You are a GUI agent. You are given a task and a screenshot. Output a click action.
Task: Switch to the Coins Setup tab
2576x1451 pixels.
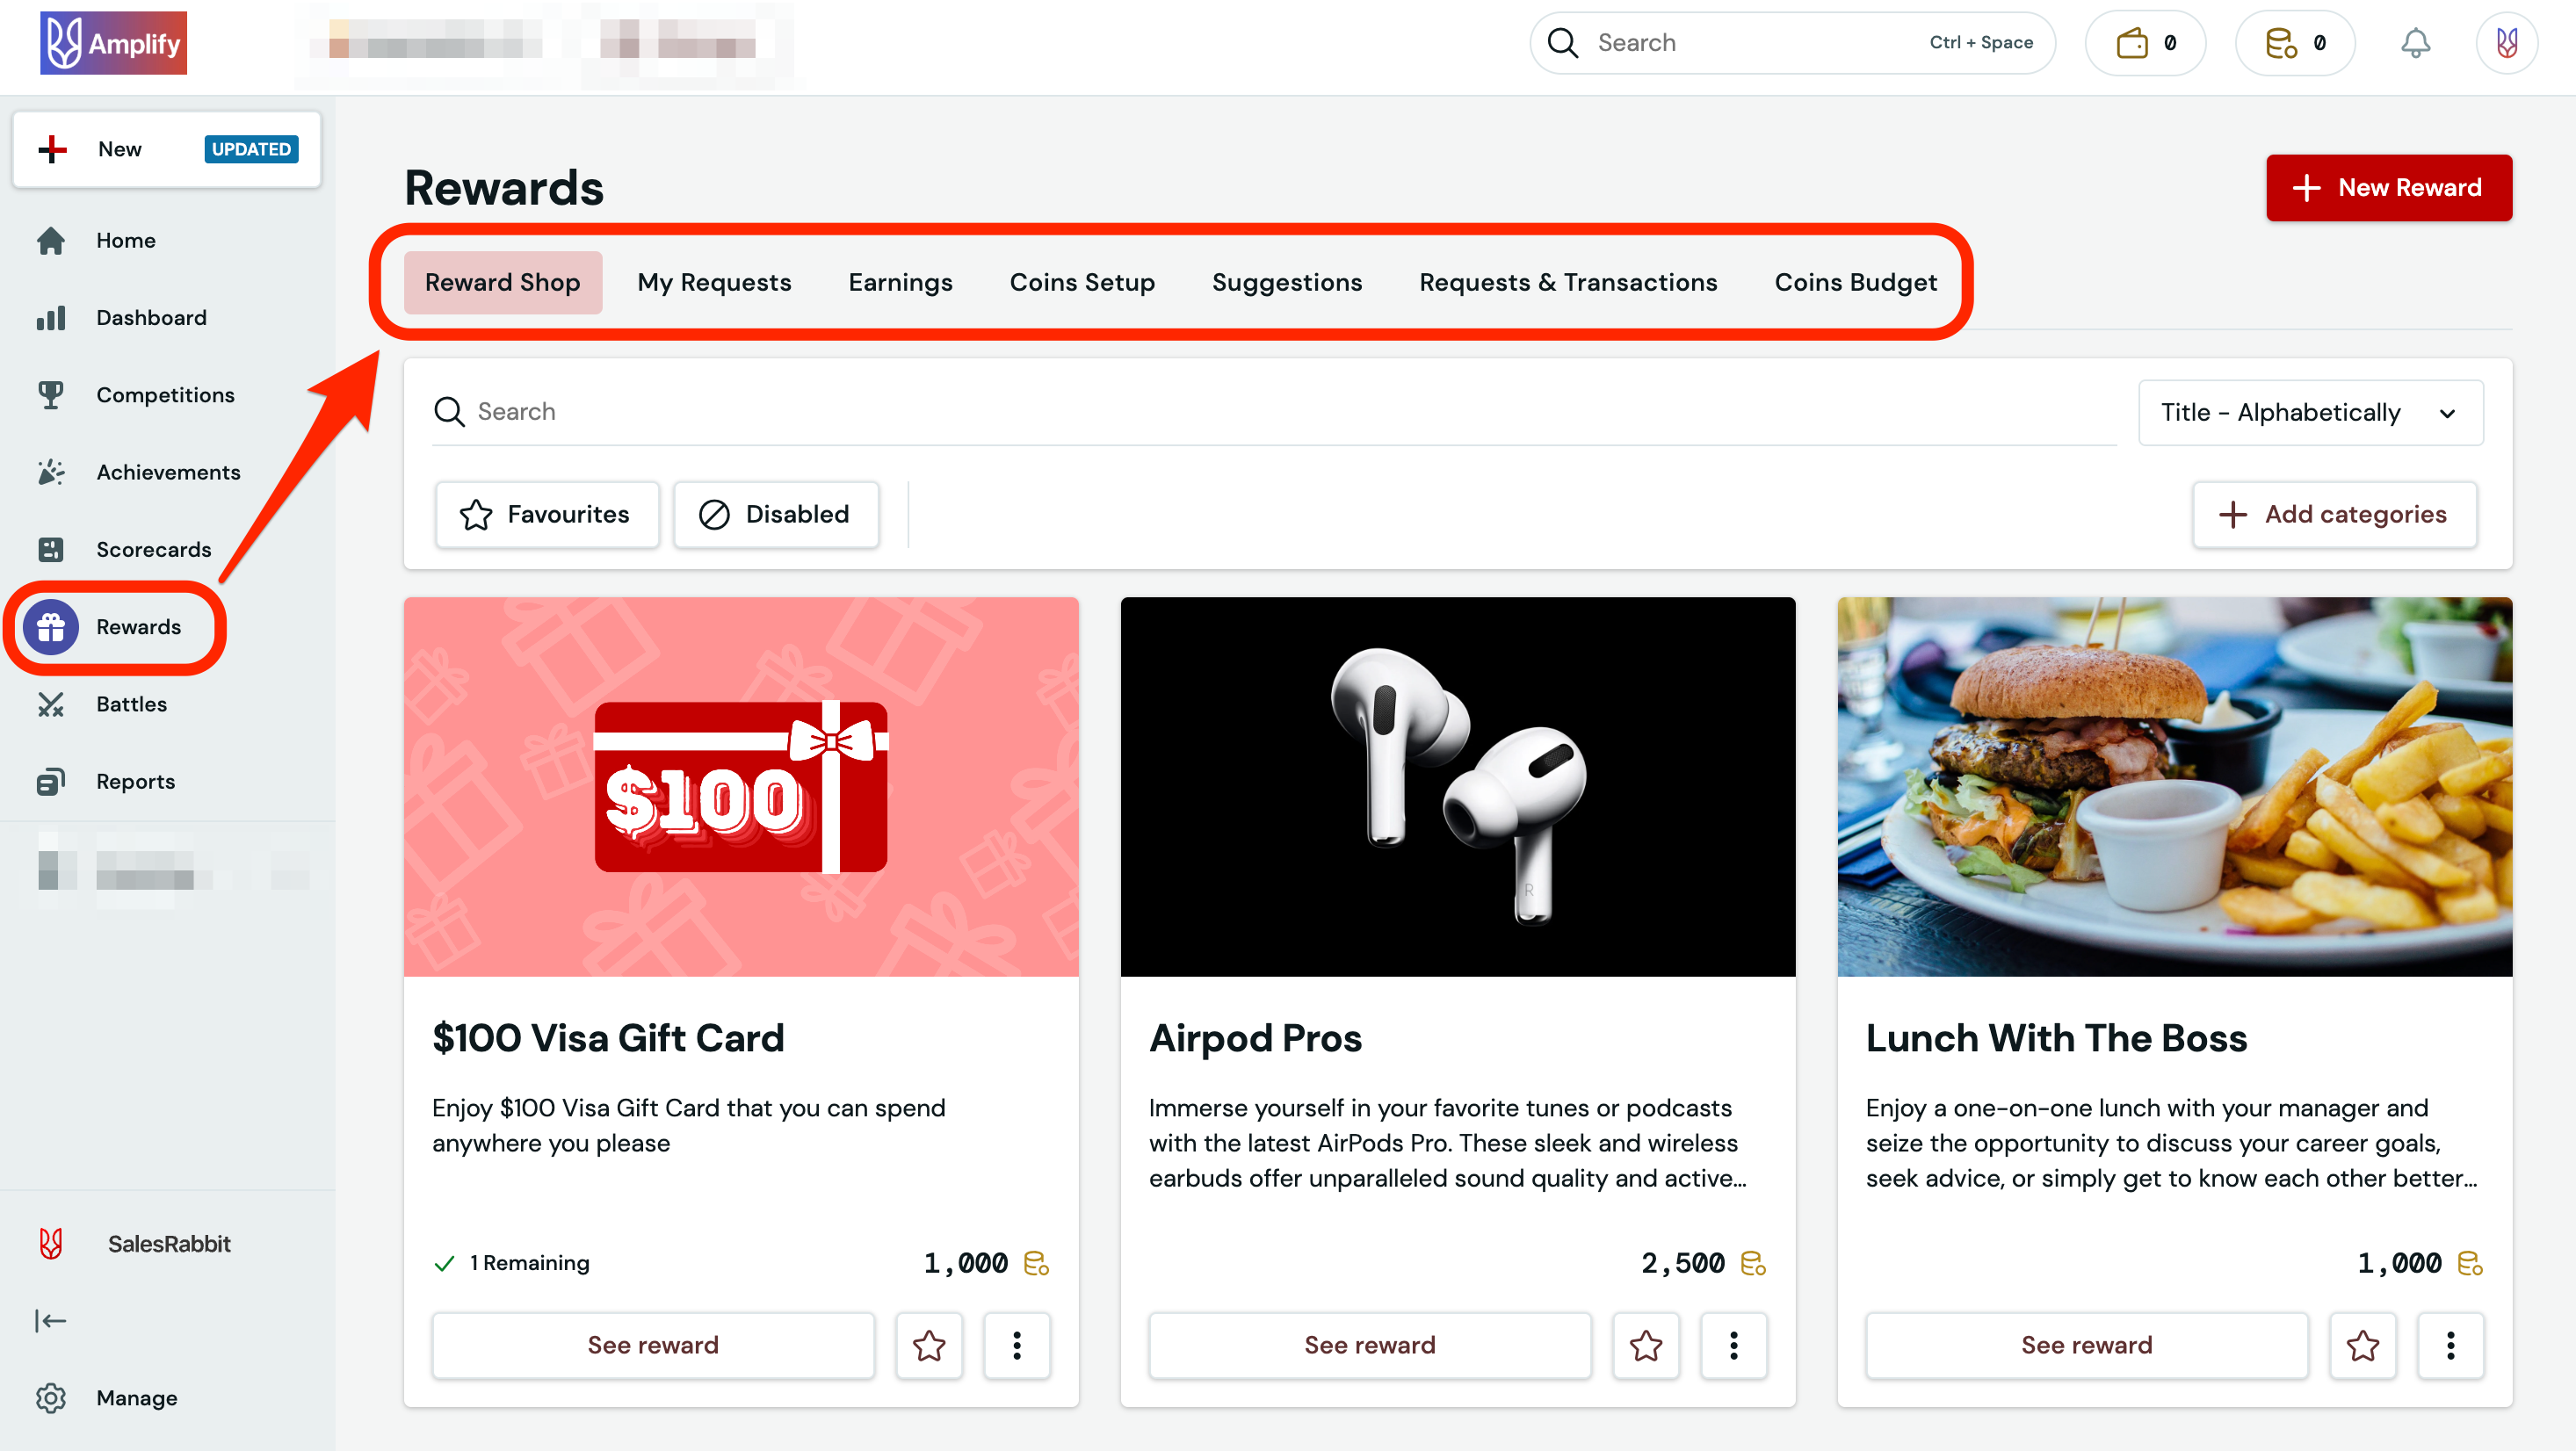coord(1082,282)
